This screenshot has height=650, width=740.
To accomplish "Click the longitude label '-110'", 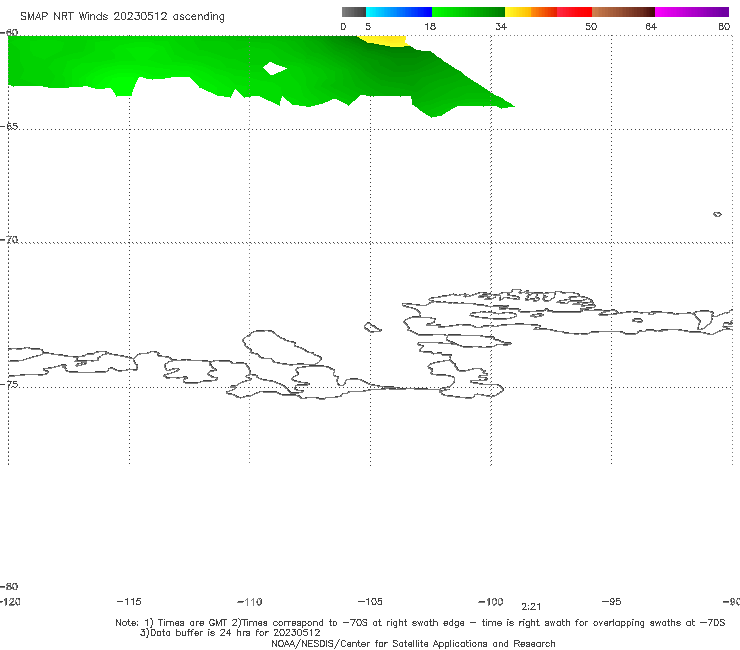I will (x=250, y=602).
